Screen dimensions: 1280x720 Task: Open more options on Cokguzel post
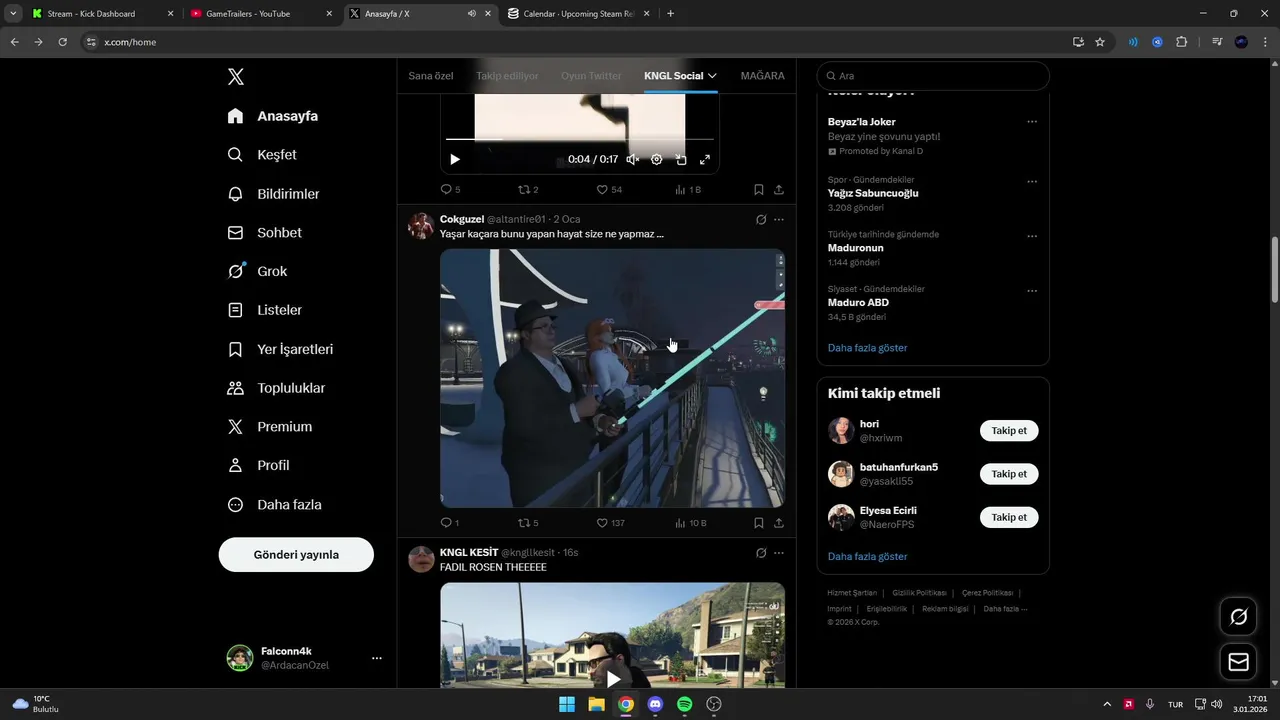point(779,219)
